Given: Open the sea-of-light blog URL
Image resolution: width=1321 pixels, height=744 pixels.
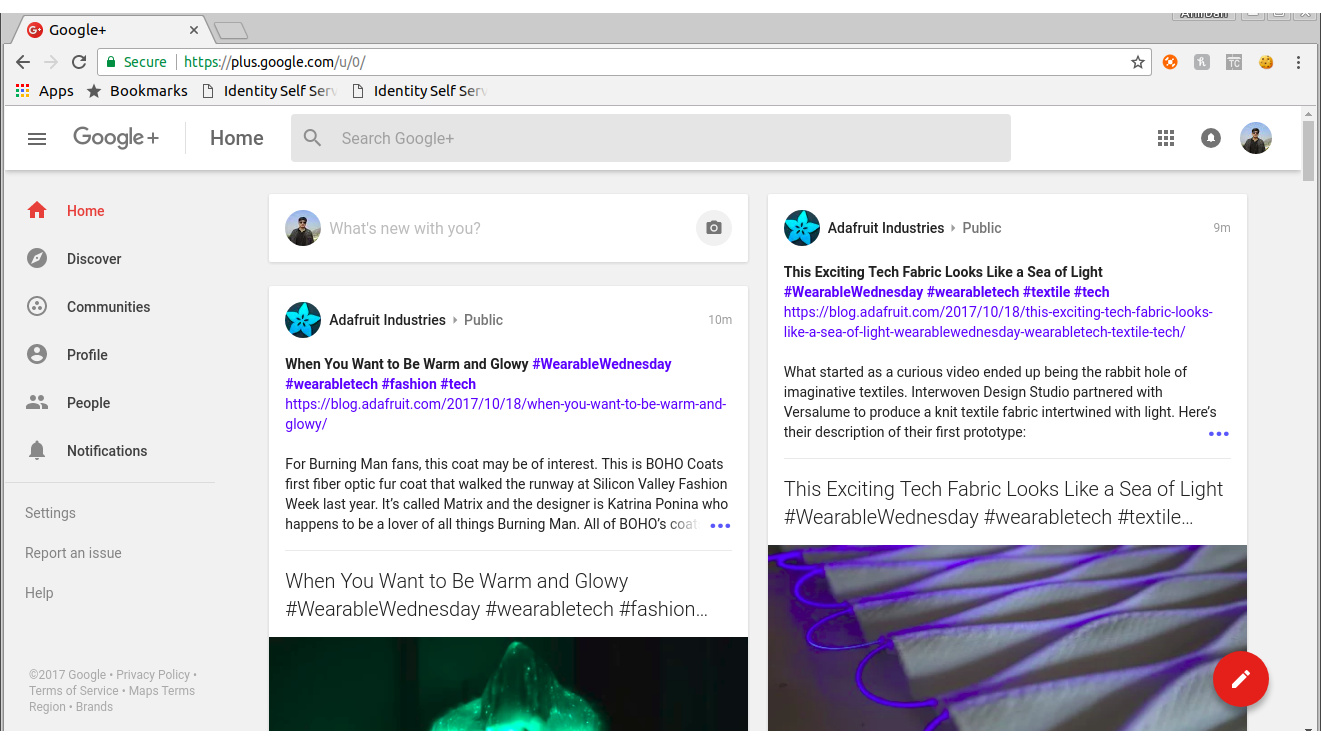Looking at the screenshot, I should [x=998, y=322].
